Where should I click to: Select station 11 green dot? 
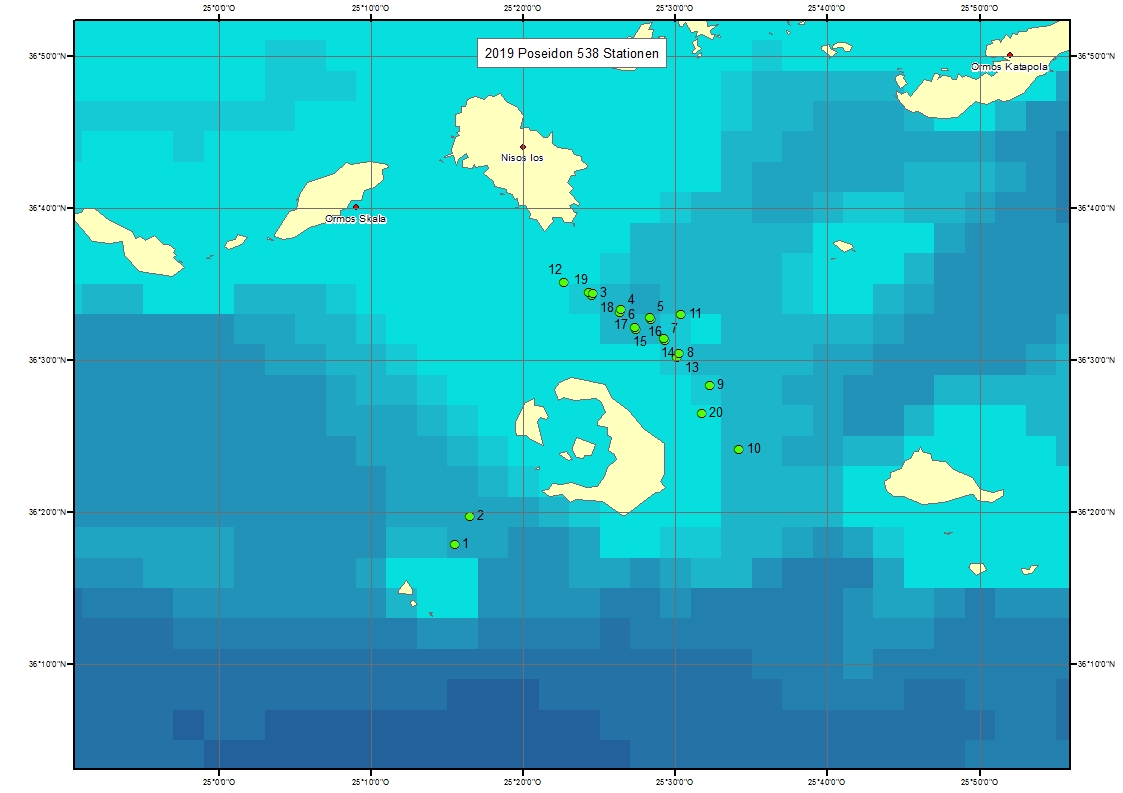(x=681, y=314)
